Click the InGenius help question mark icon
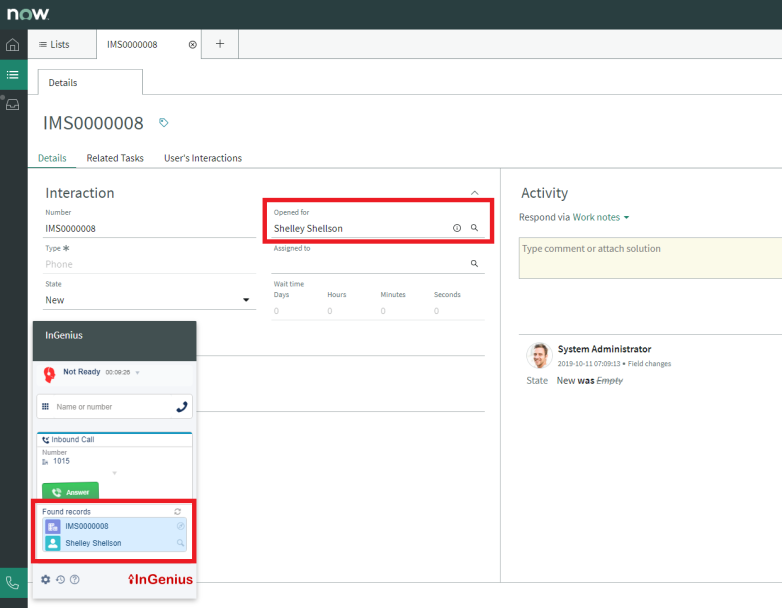Viewport: 782px width, 608px height. [x=75, y=579]
